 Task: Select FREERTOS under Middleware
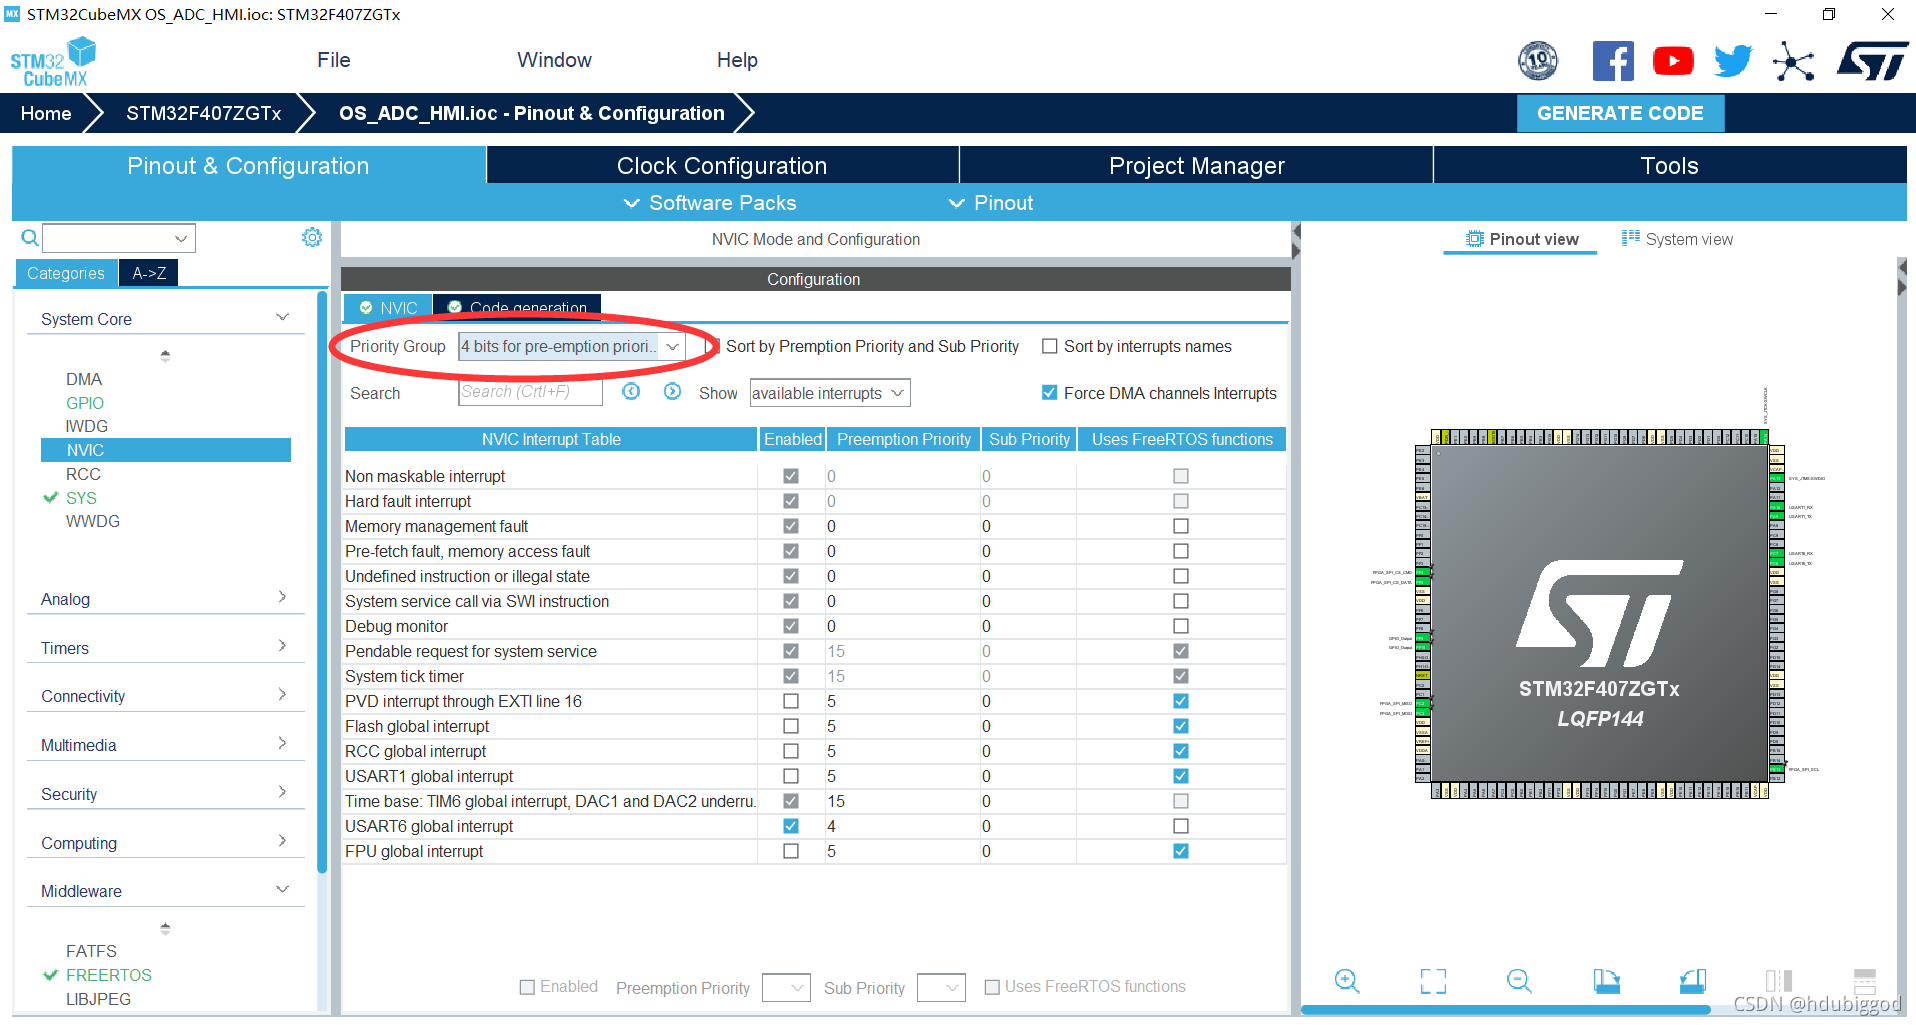108,975
